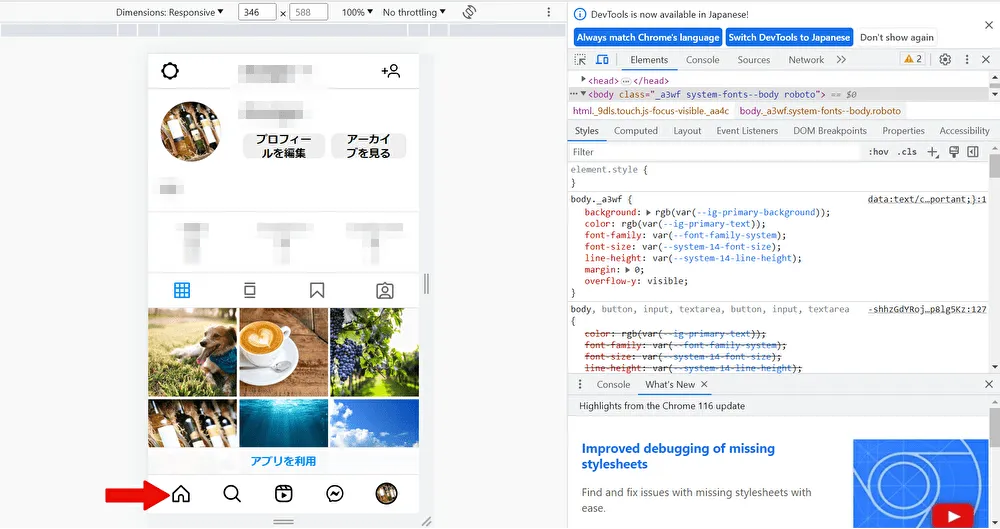Open the drawer three-dot menu
Screen dimensions: 1000x529
click(580, 384)
